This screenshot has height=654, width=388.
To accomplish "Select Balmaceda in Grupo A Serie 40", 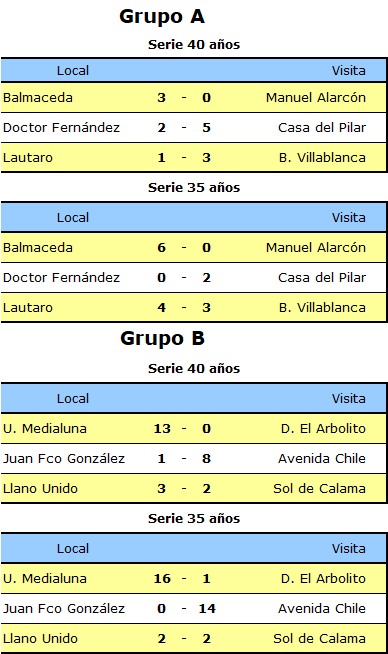I will (38, 98).
